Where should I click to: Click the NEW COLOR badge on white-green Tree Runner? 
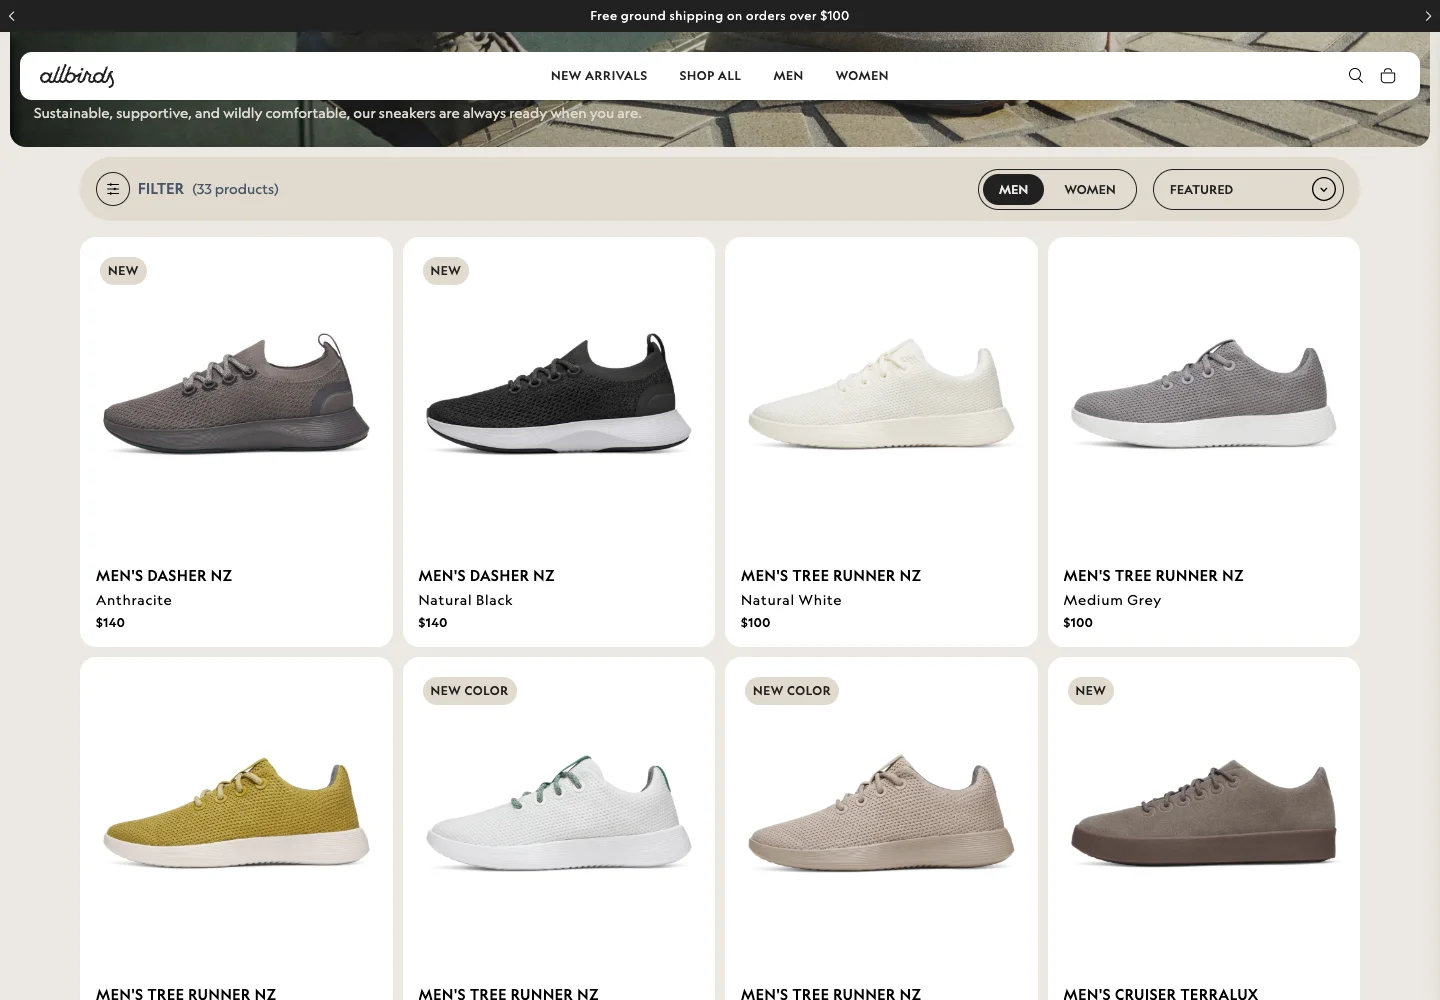(469, 691)
